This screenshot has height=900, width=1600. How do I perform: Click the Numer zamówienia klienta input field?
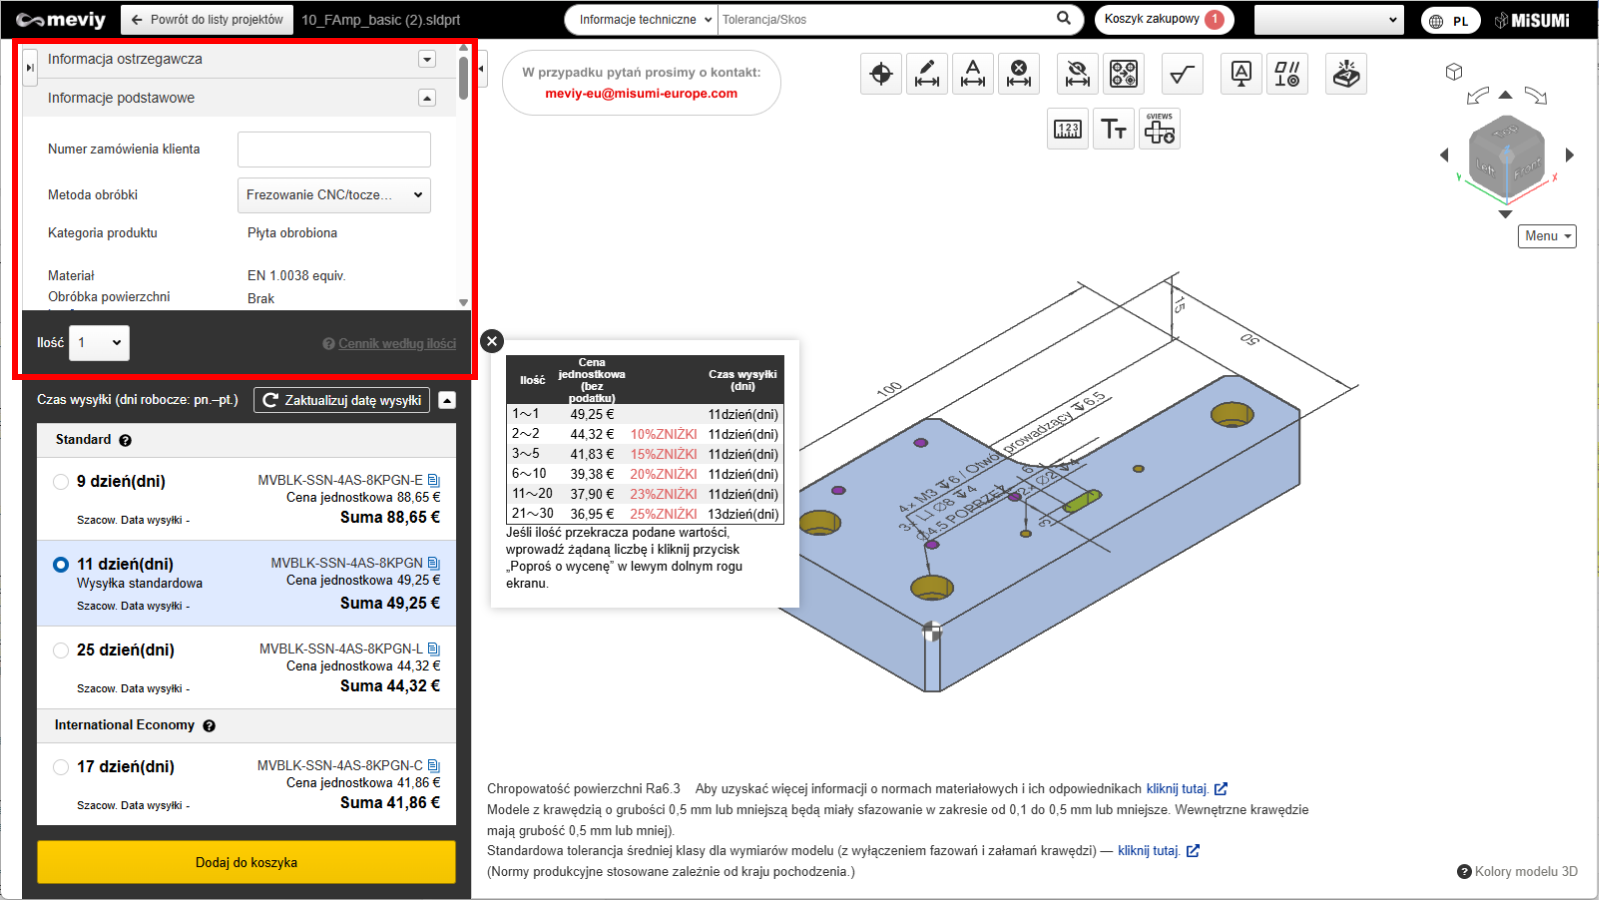334,149
